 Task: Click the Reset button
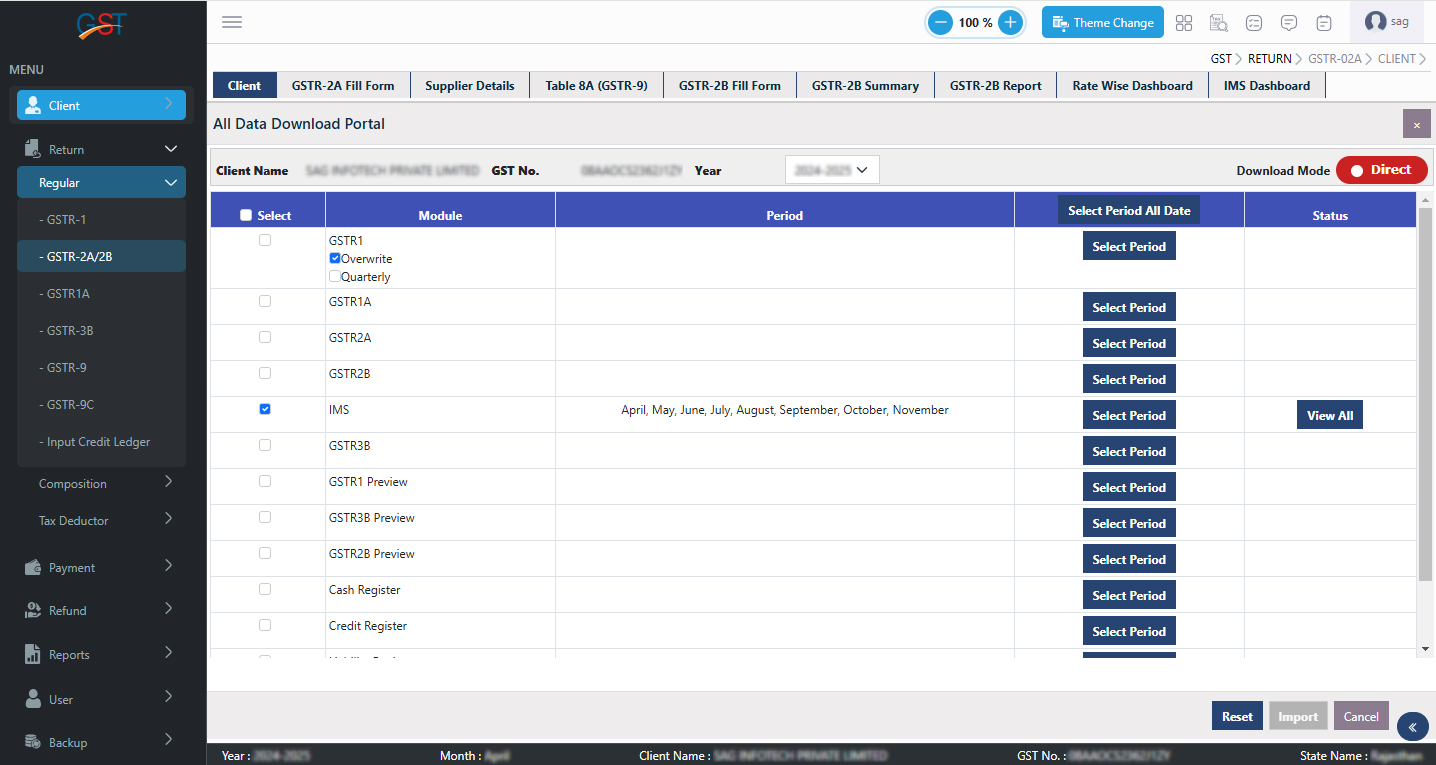(1237, 716)
